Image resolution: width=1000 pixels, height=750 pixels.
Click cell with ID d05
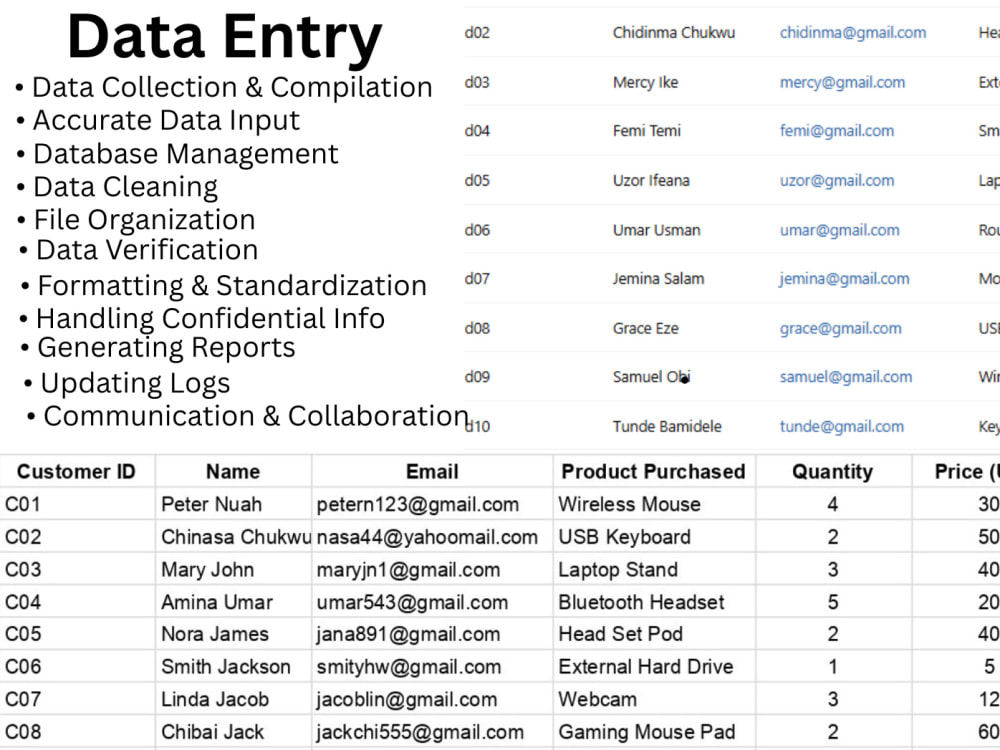(x=477, y=180)
